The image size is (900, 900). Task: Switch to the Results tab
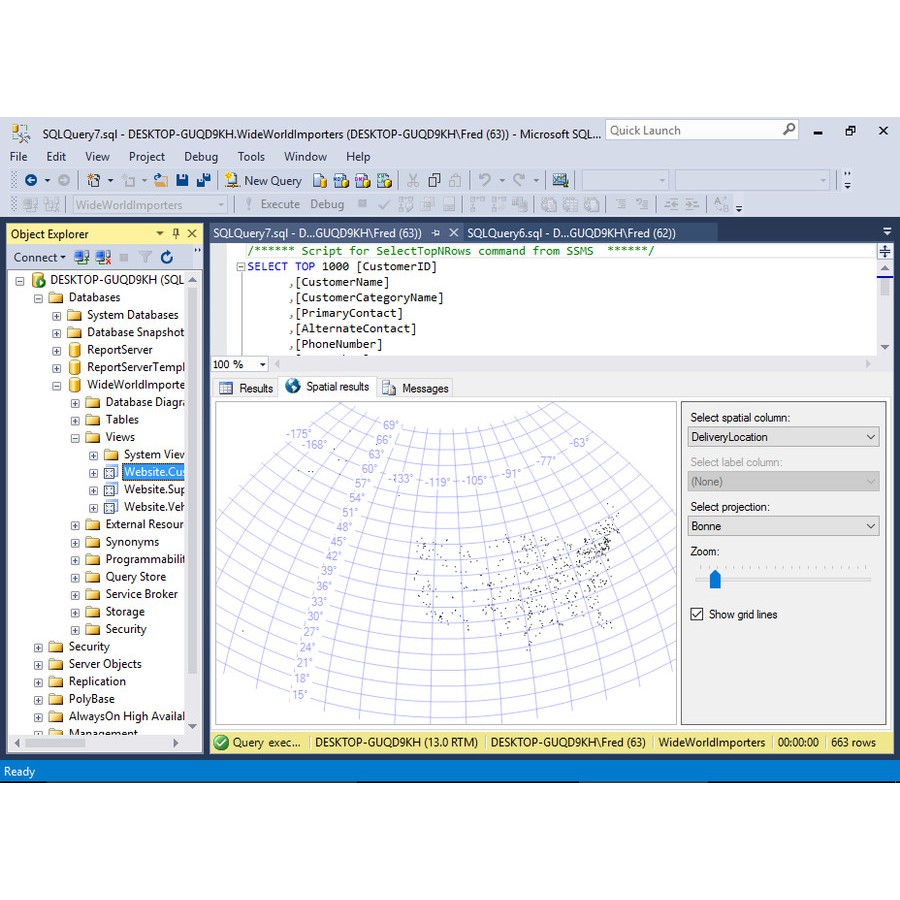247,389
